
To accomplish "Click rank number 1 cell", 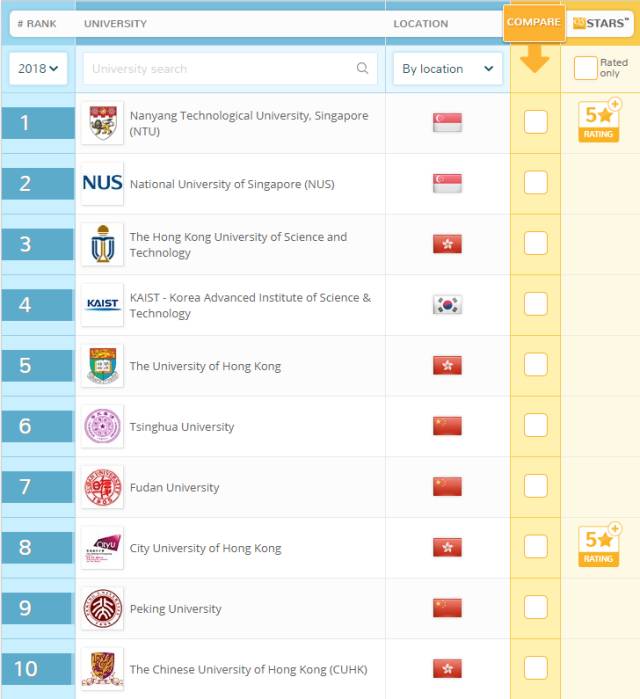I will point(38,123).
